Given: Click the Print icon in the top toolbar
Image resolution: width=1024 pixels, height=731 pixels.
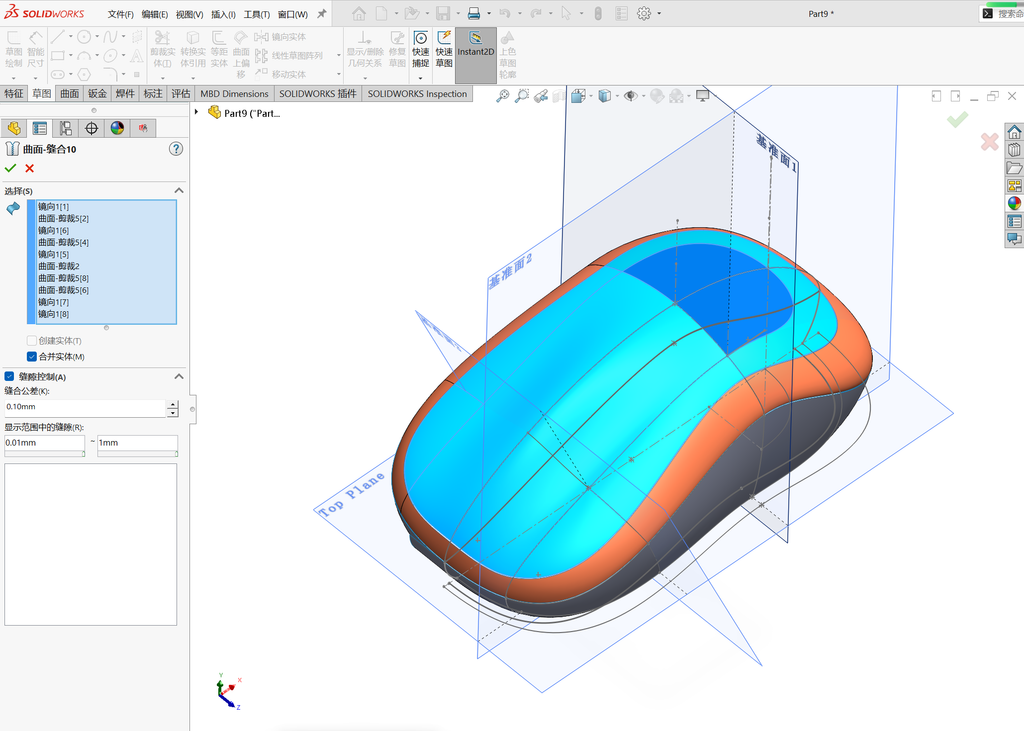Looking at the screenshot, I should coord(474,13).
